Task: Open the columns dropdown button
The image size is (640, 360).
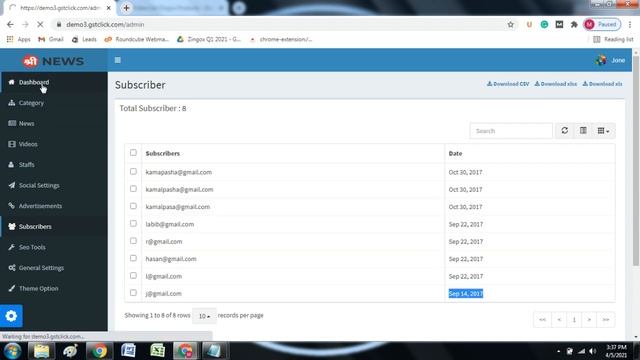Action: click(603, 131)
